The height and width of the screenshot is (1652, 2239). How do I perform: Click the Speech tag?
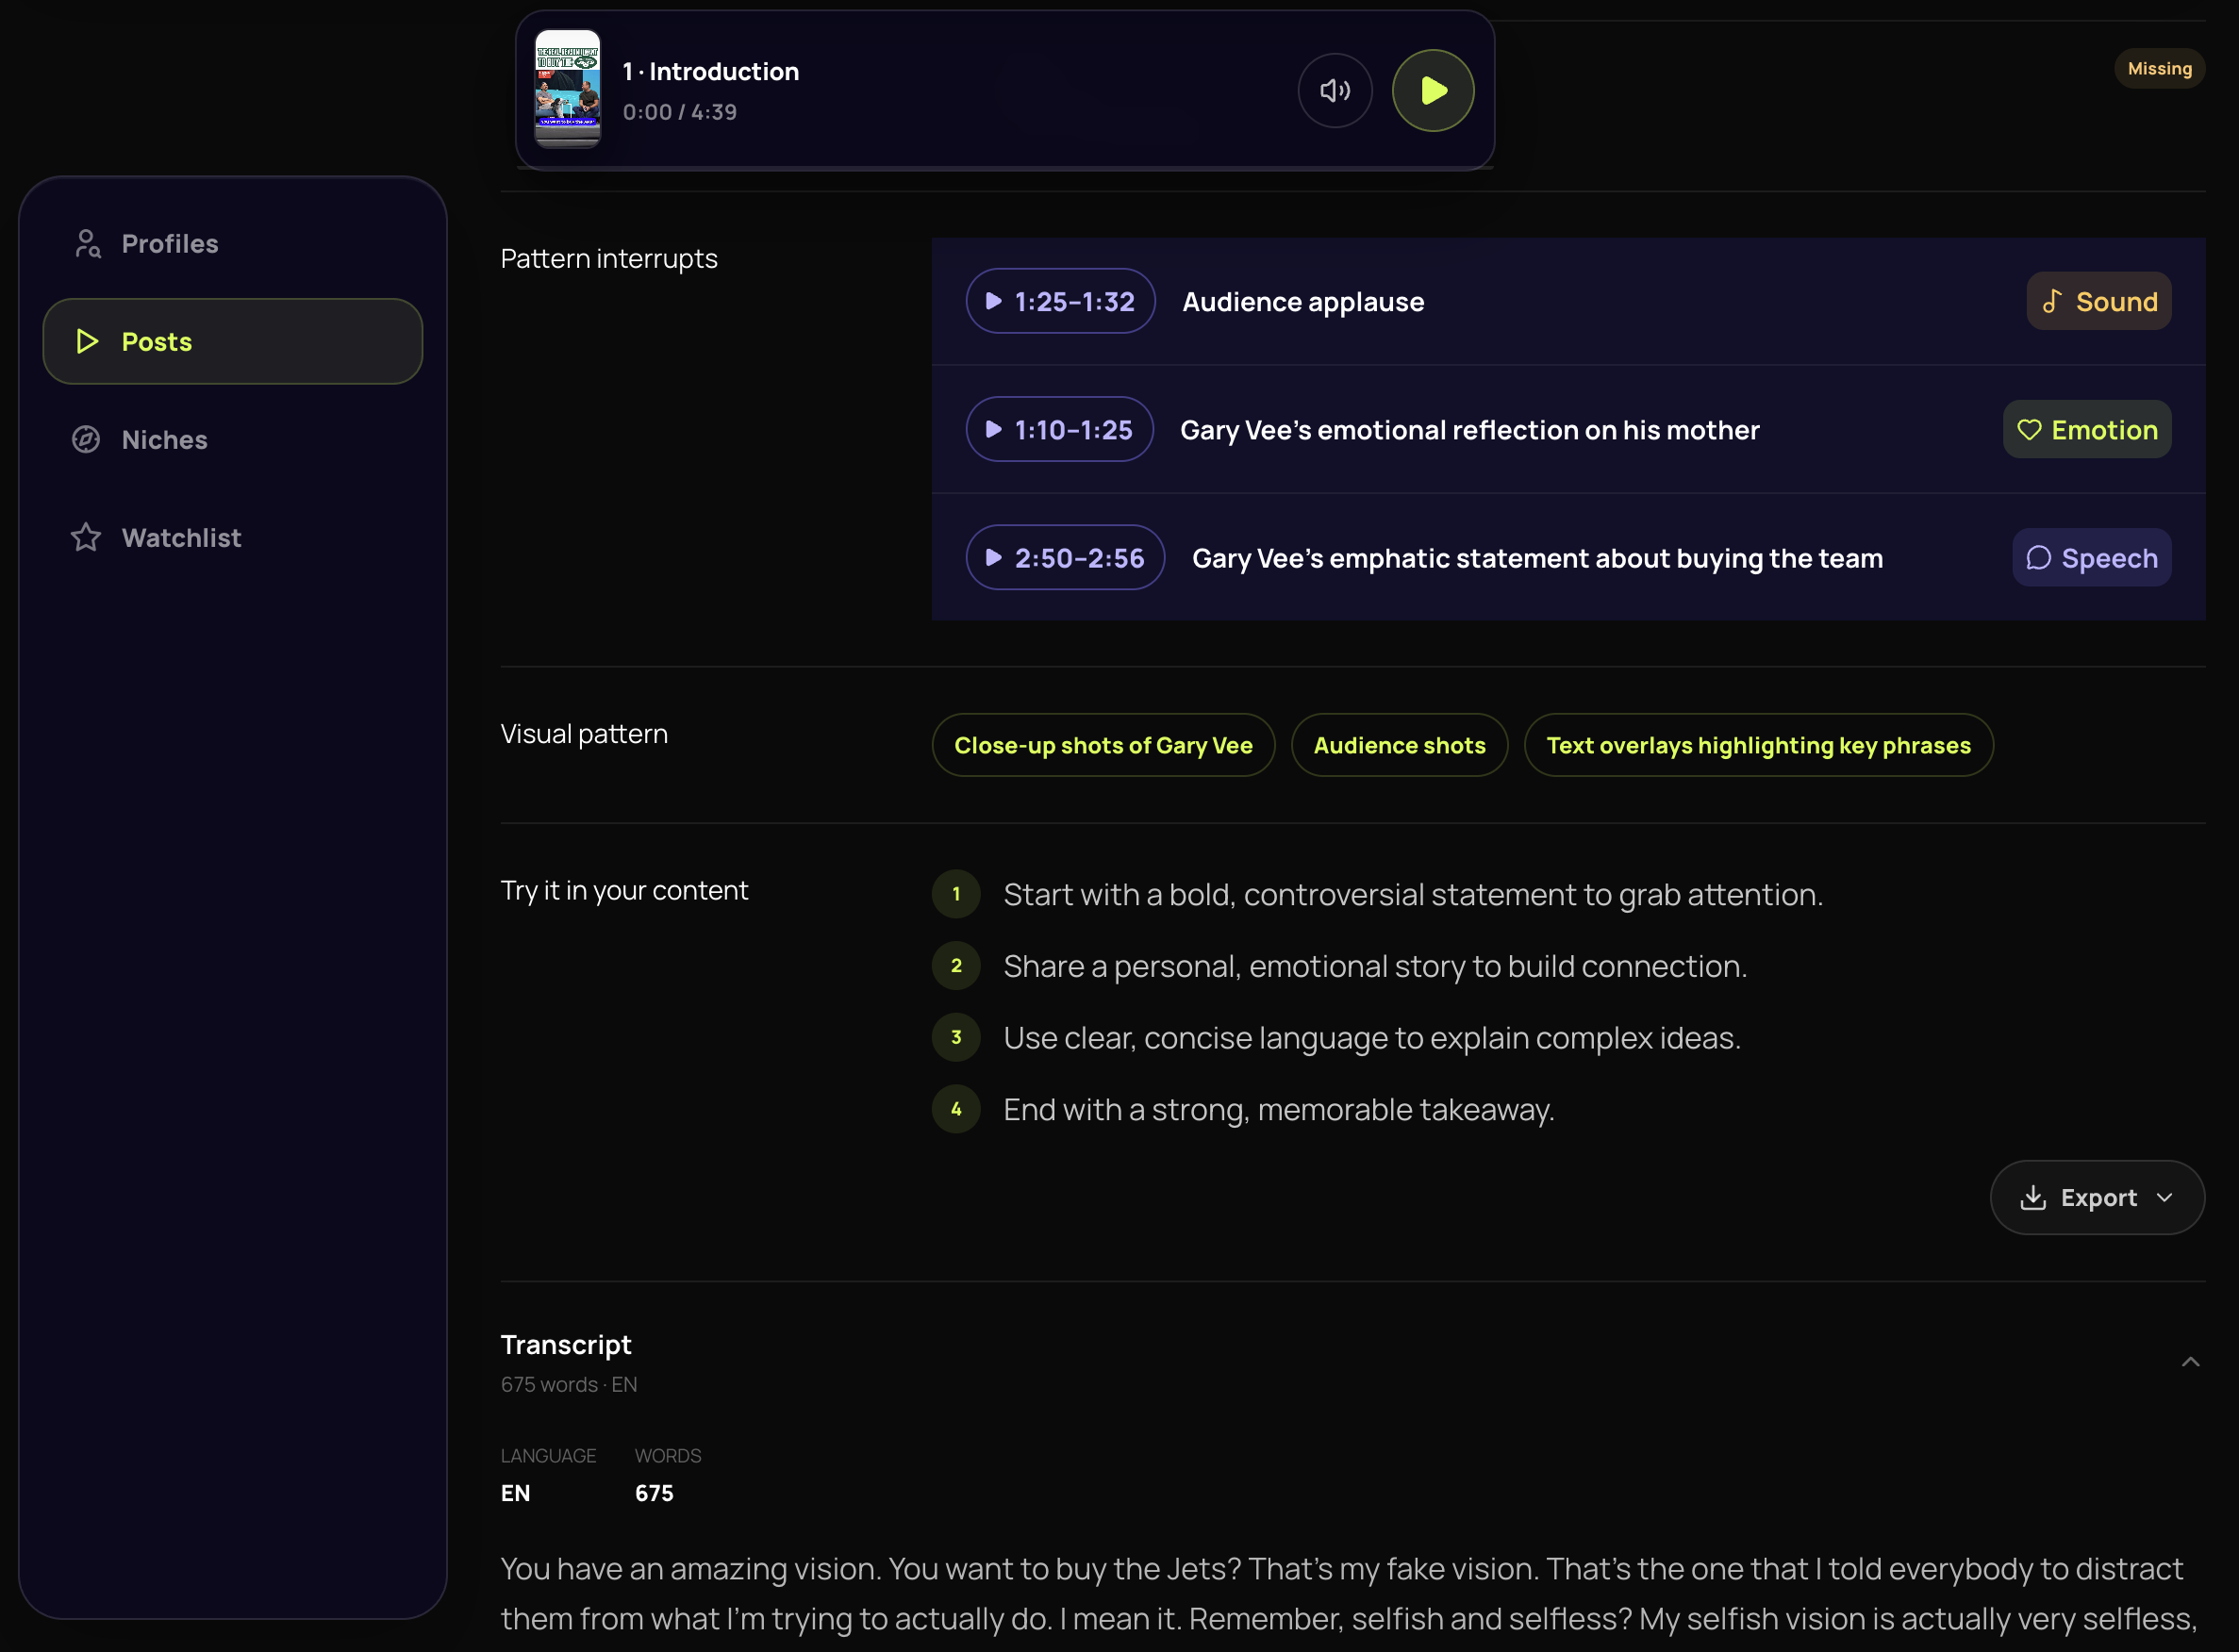[x=2091, y=557]
